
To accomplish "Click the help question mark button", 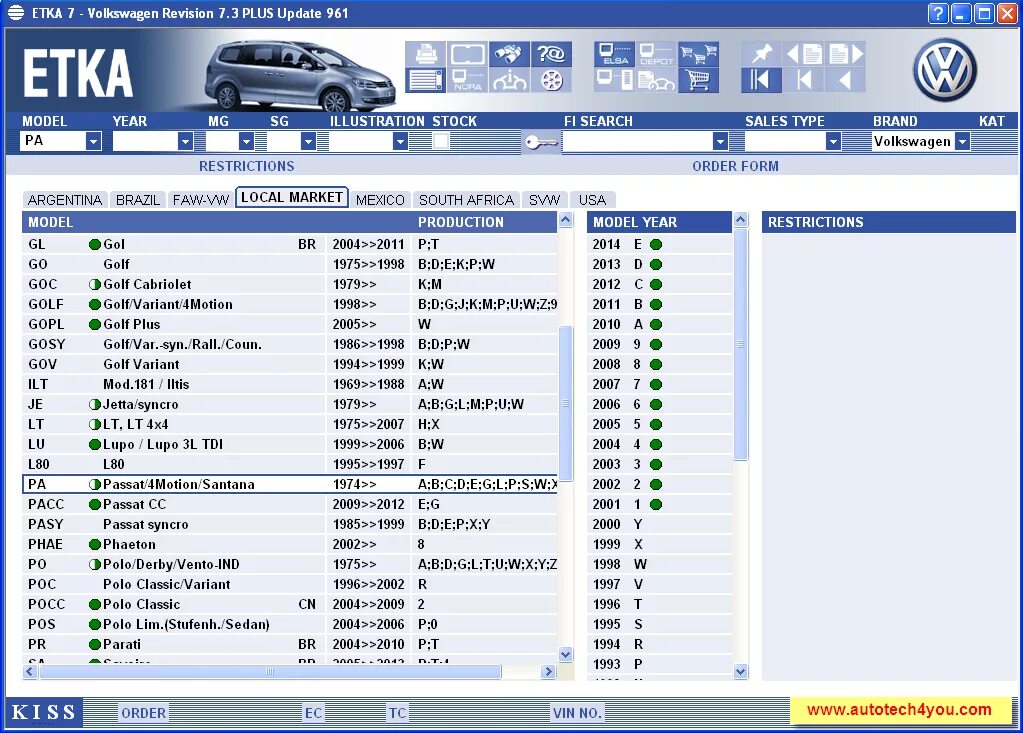I will pos(938,13).
